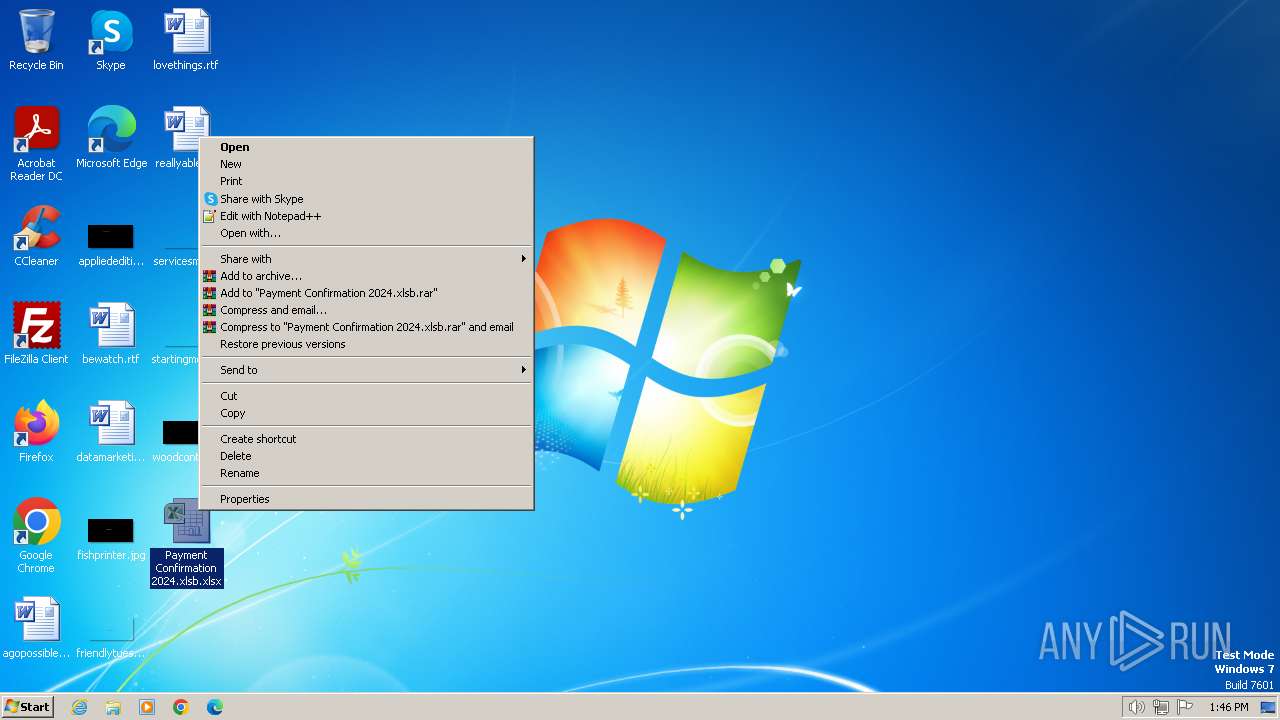The height and width of the screenshot is (720, 1280).
Task: Choose Rename in context menu
Action: tap(367, 473)
